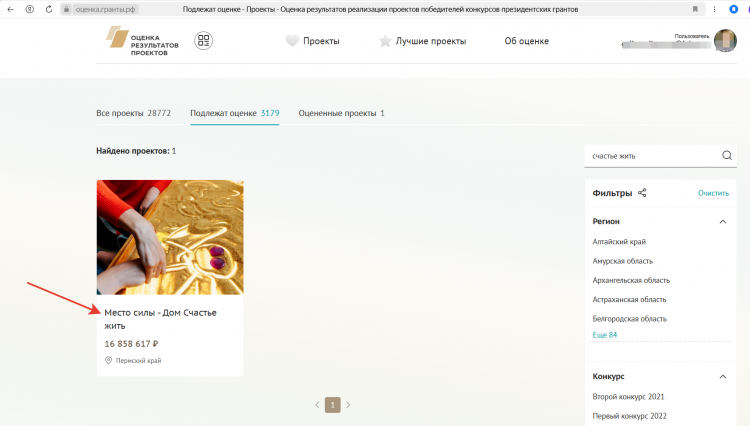This screenshot has height=426, width=750.
Task: Click the share icon beside Фильтры
Action: pyautogui.click(x=642, y=193)
